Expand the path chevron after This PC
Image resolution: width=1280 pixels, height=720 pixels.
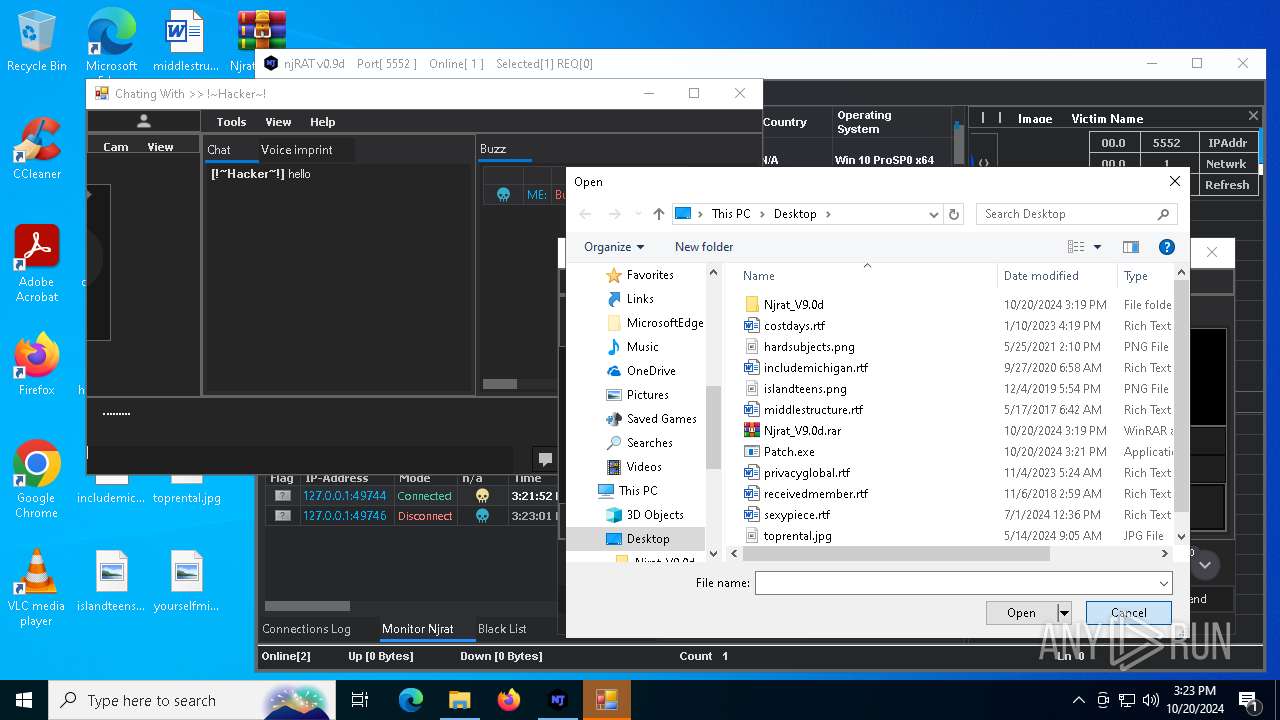[x=762, y=214]
